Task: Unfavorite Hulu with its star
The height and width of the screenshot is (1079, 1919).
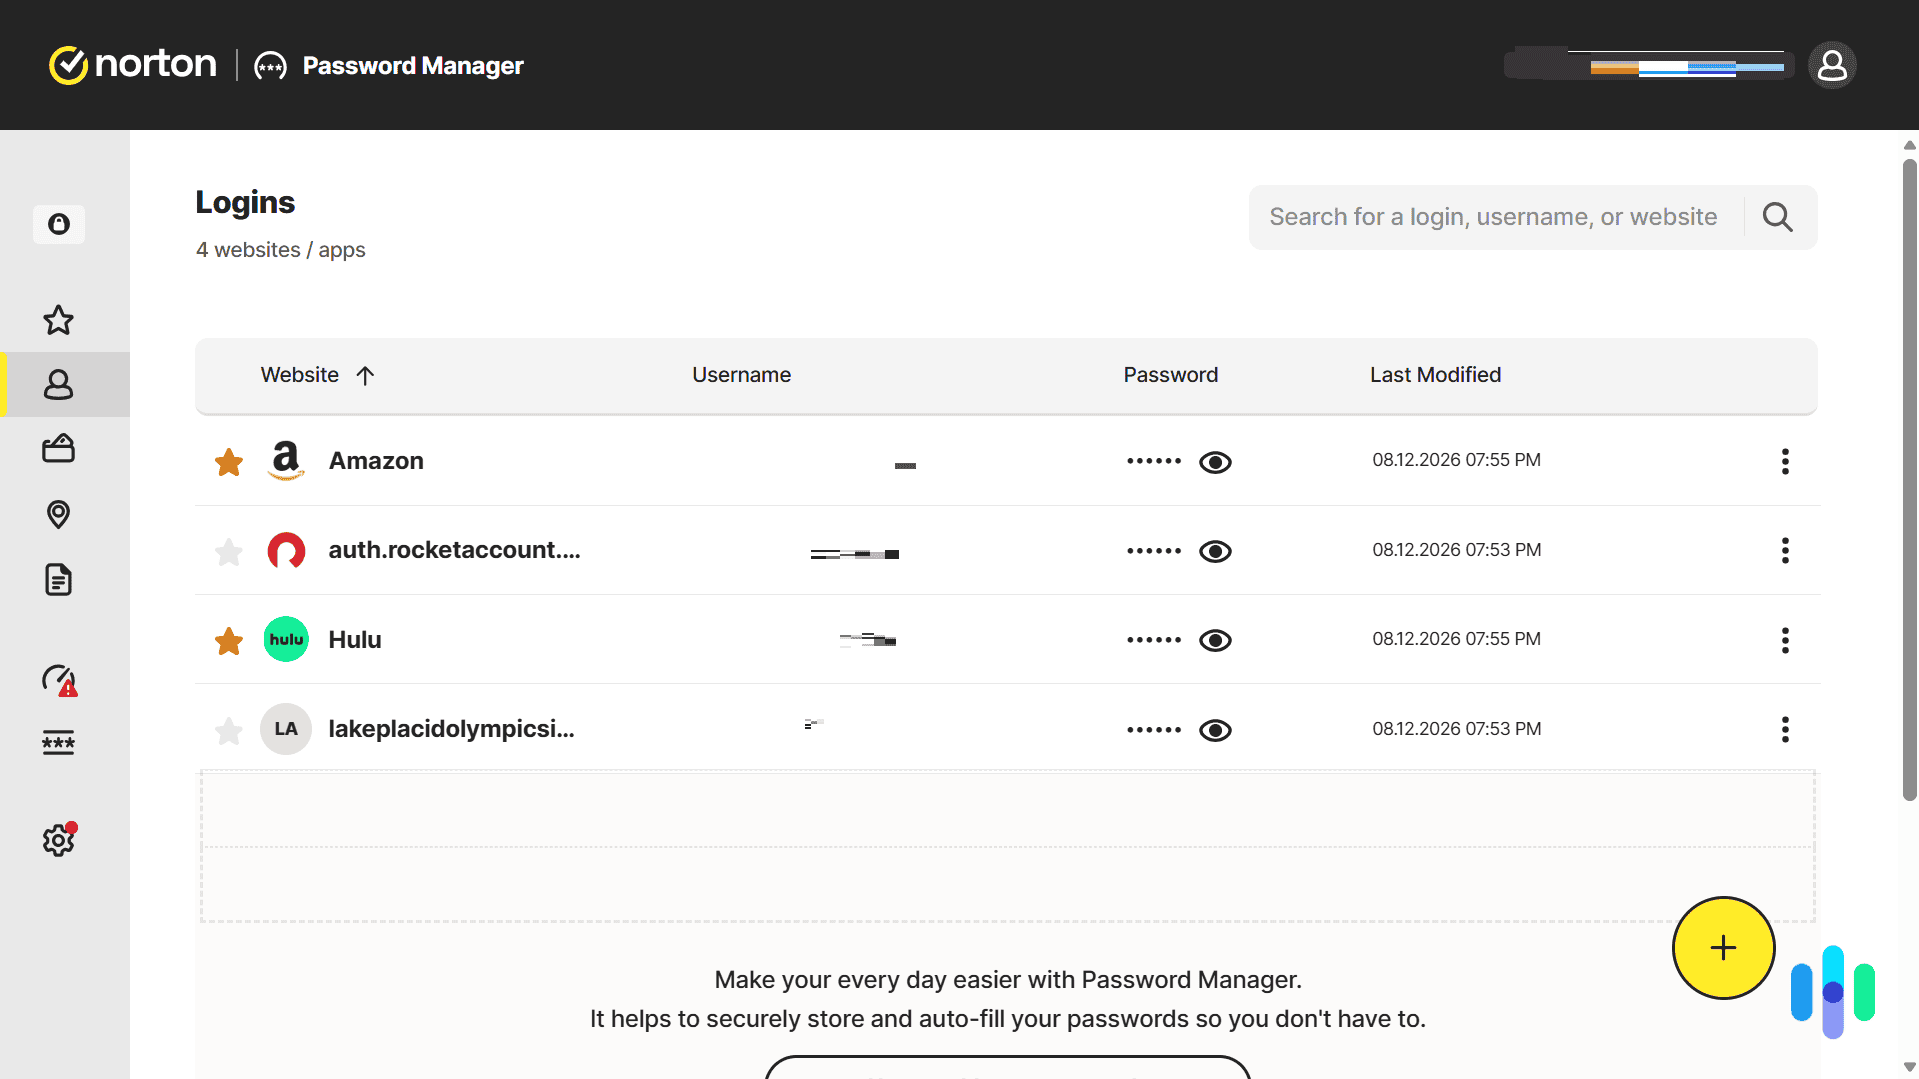Action: pyautogui.click(x=229, y=641)
